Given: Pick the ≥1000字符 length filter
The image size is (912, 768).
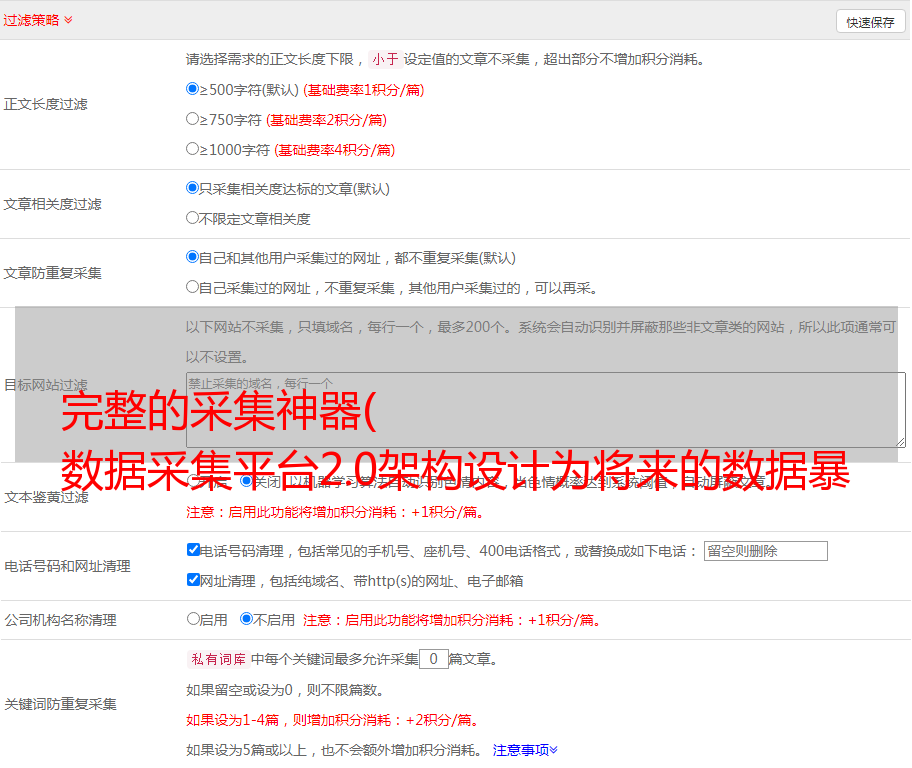Looking at the screenshot, I should (x=193, y=149).
